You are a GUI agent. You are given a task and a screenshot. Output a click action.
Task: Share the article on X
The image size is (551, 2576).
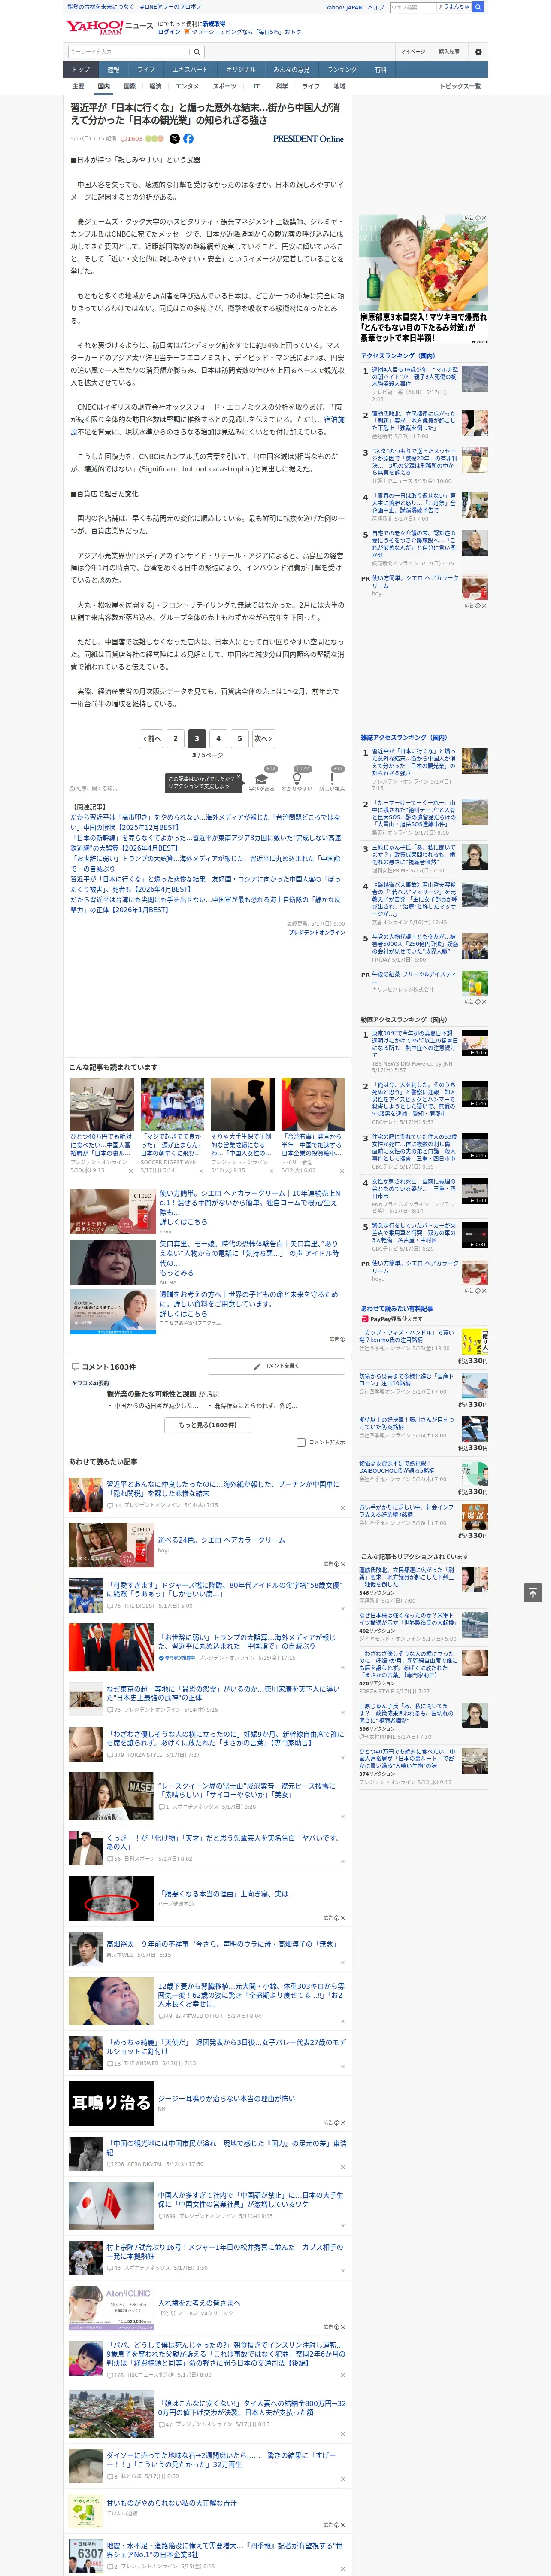click(x=175, y=139)
